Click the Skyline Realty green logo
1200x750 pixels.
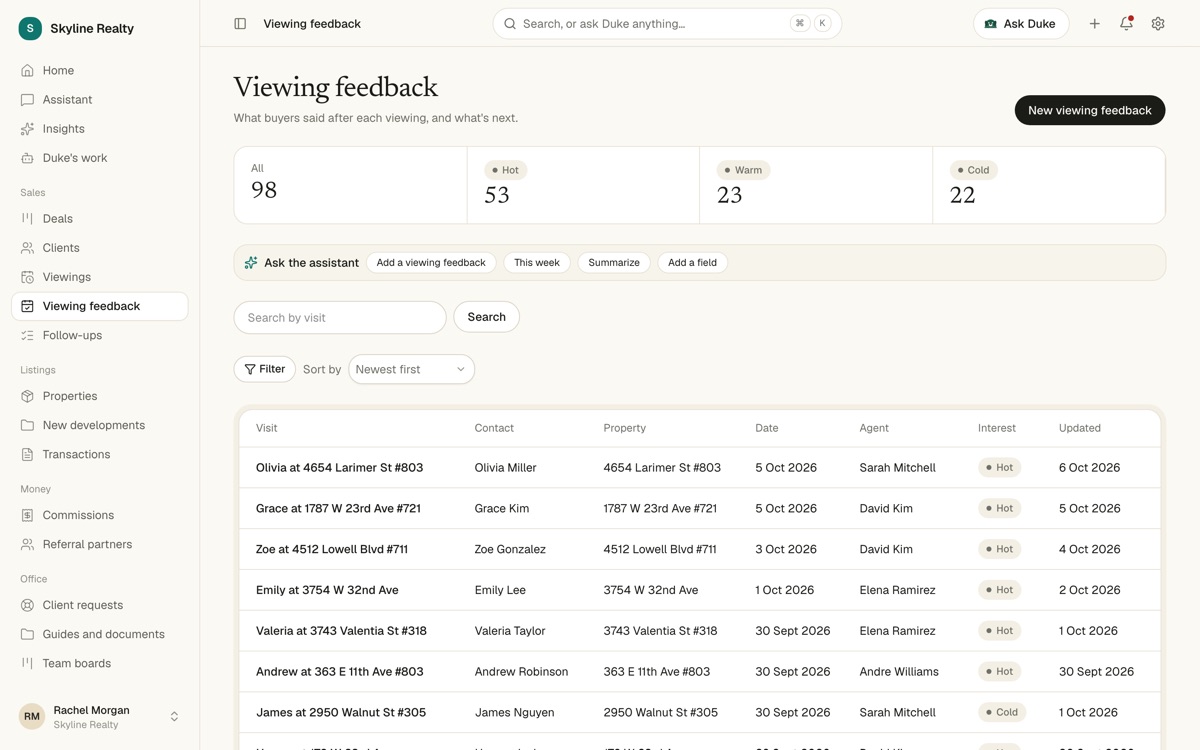[30, 28]
